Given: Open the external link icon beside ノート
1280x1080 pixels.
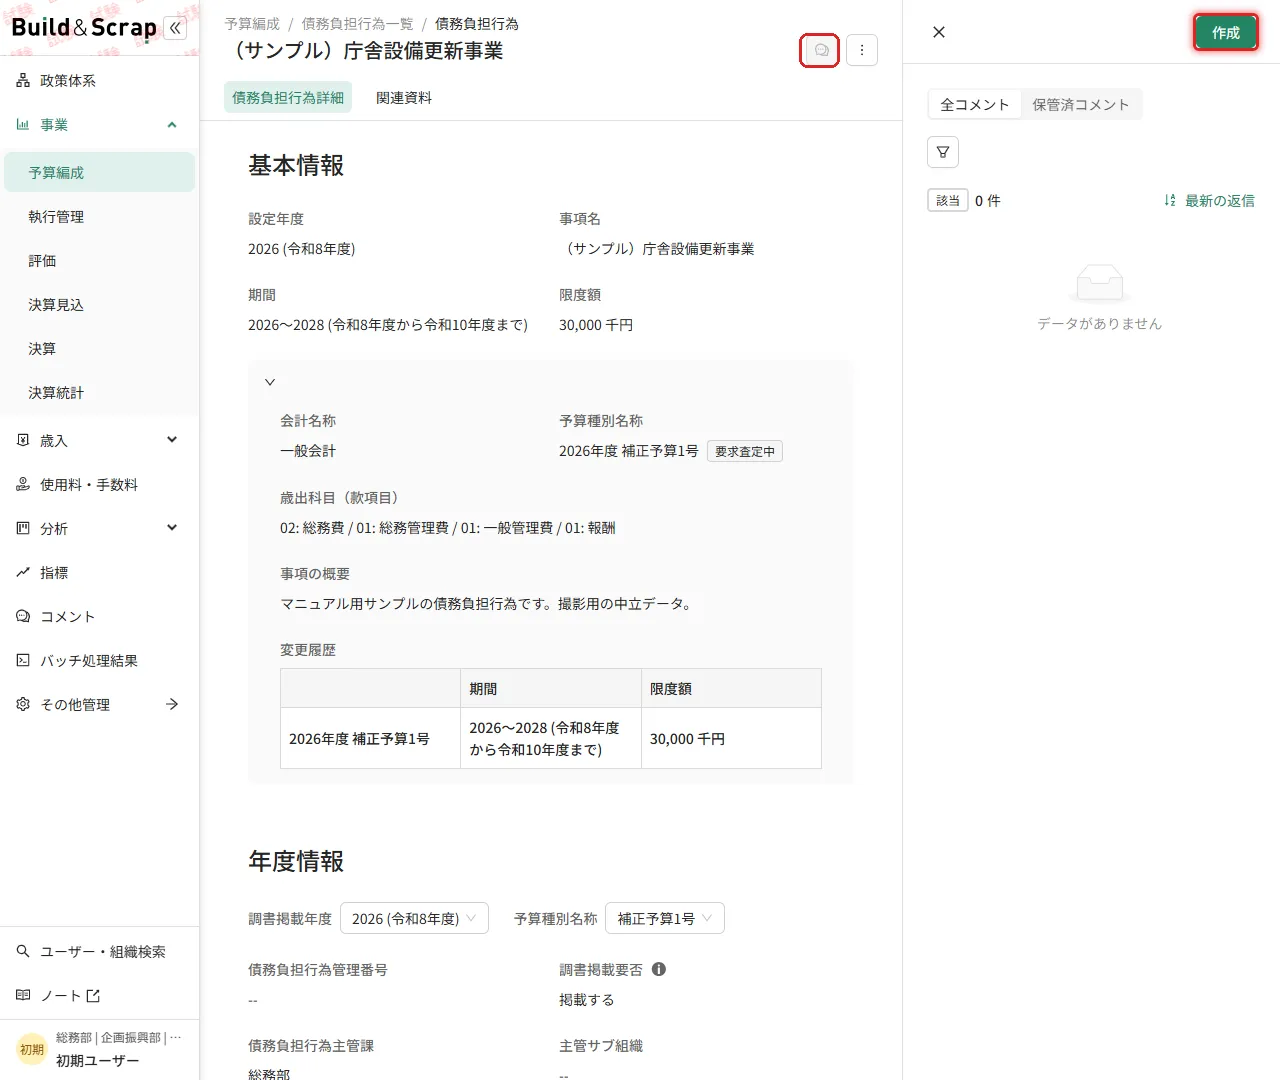Looking at the screenshot, I should click(93, 996).
